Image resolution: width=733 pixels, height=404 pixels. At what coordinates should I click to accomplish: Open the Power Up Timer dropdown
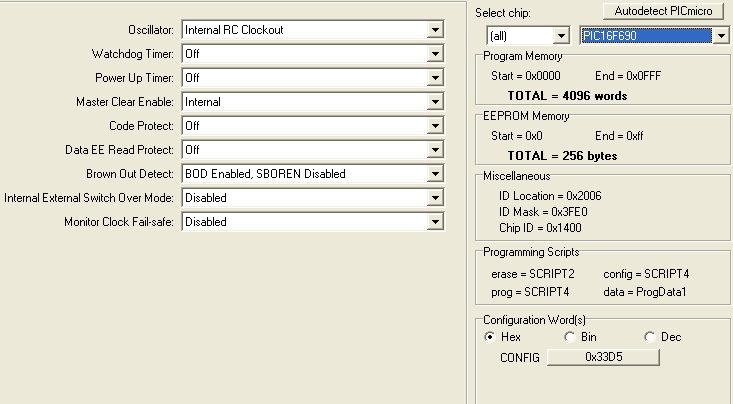[x=435, y=78]
